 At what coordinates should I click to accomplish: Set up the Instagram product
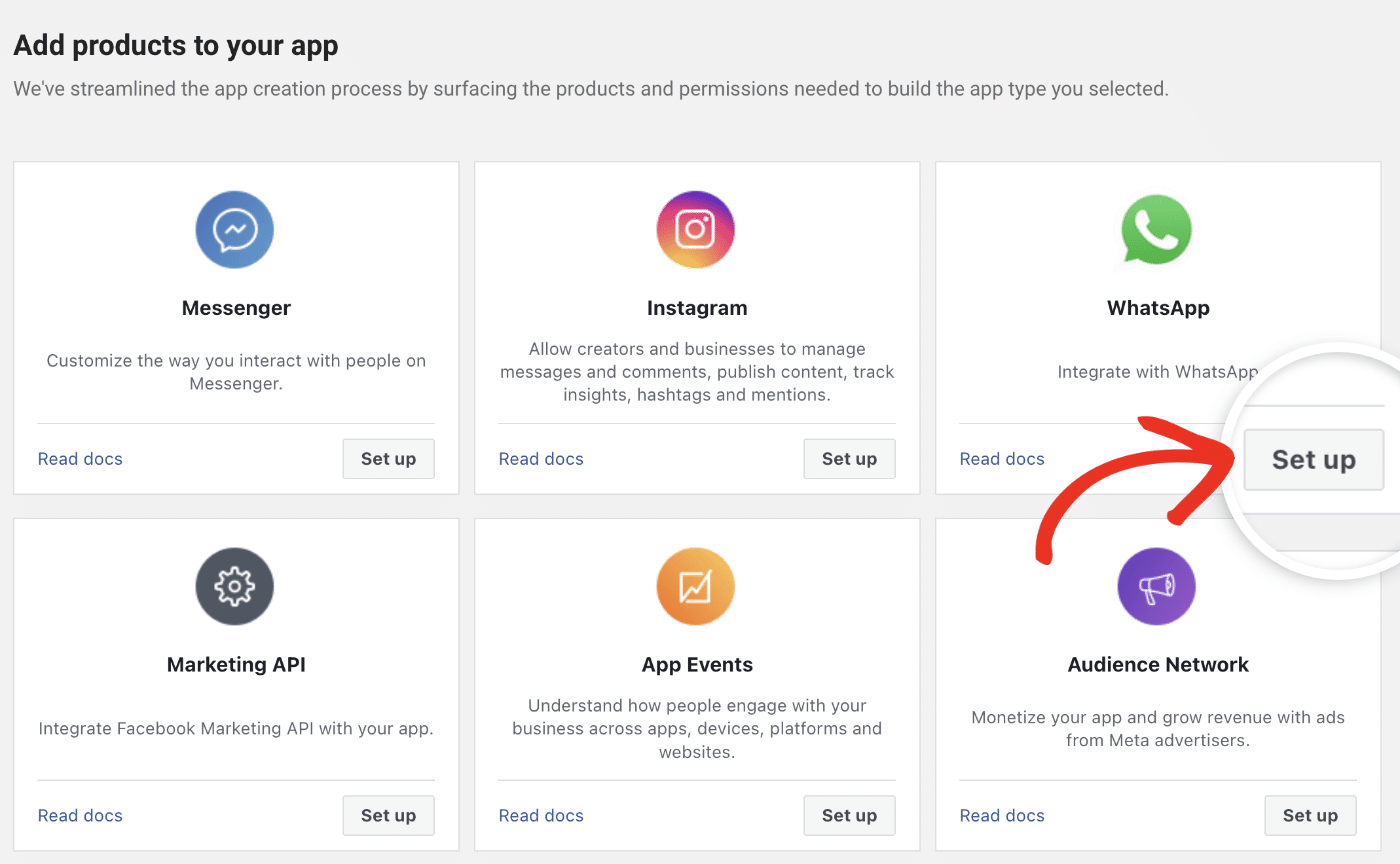tap(849, 458)
